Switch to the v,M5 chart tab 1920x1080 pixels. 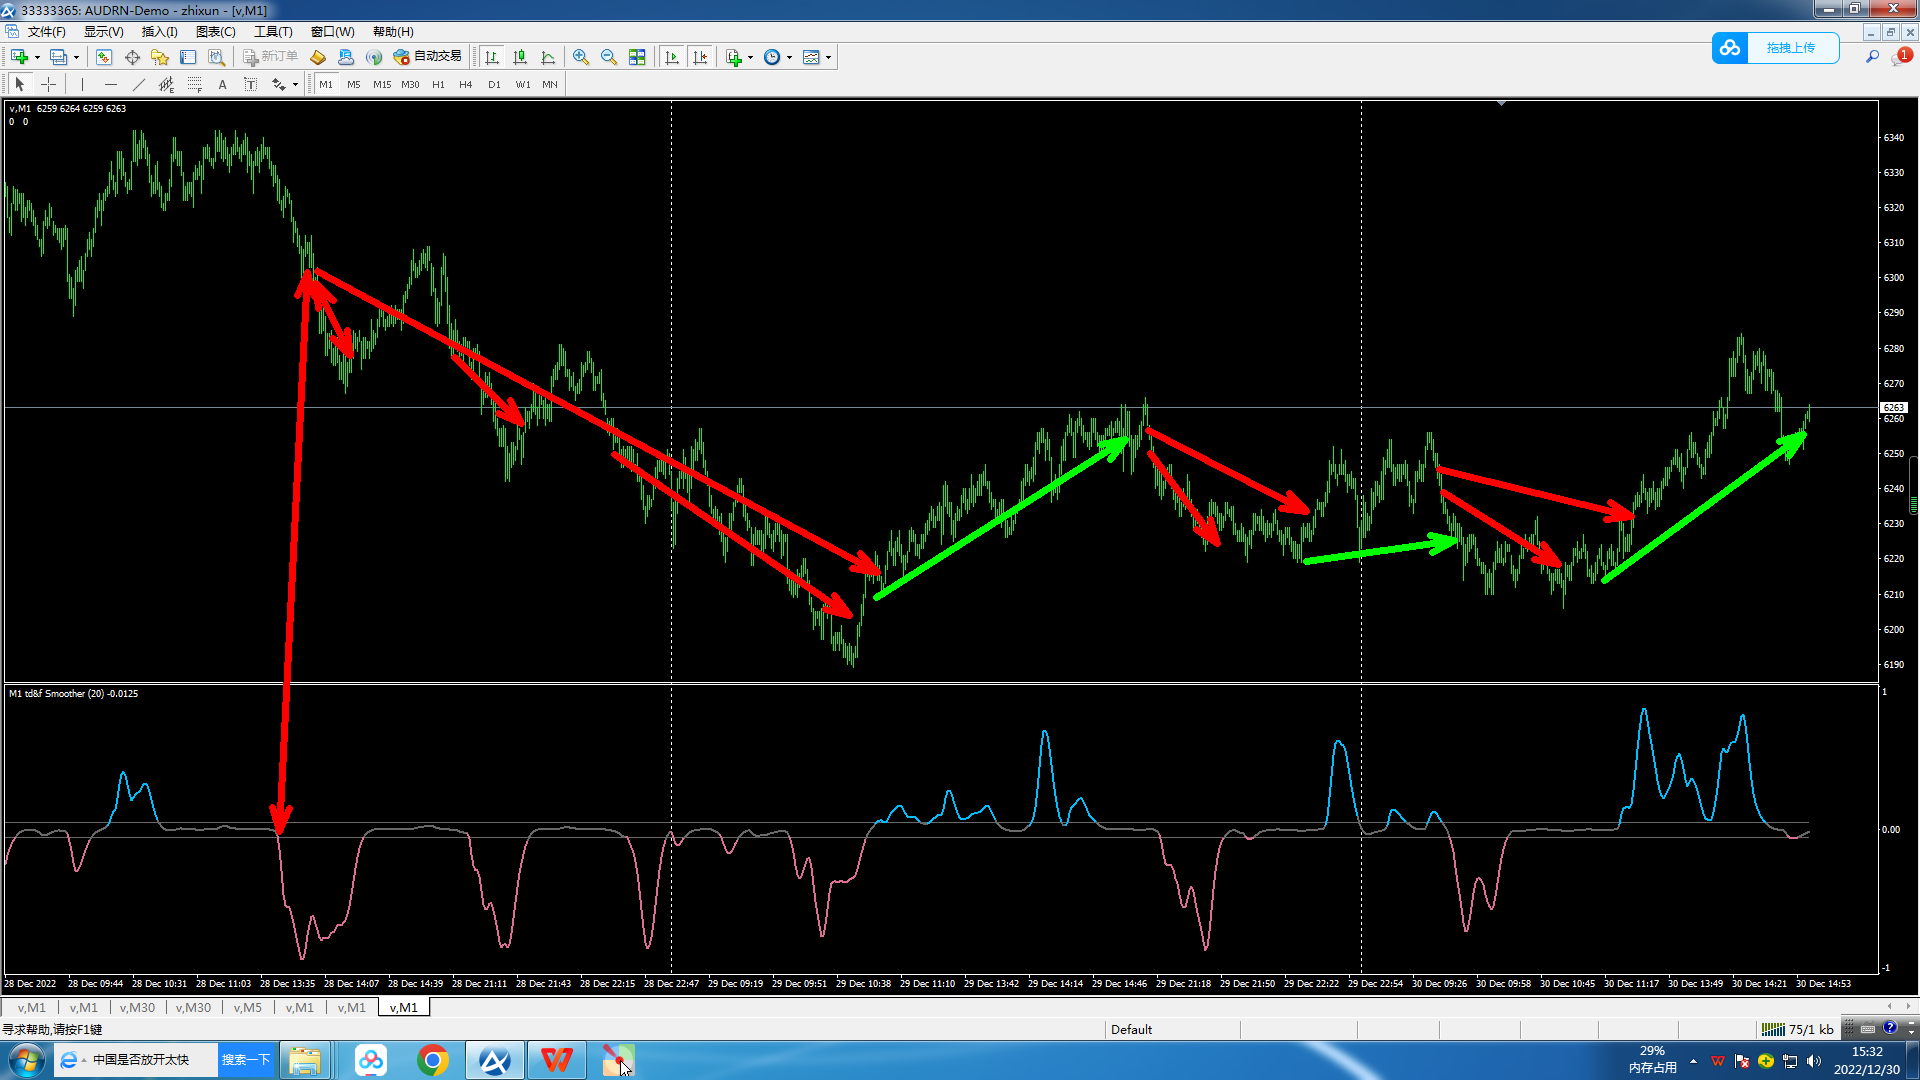[x=247, y=1007]
